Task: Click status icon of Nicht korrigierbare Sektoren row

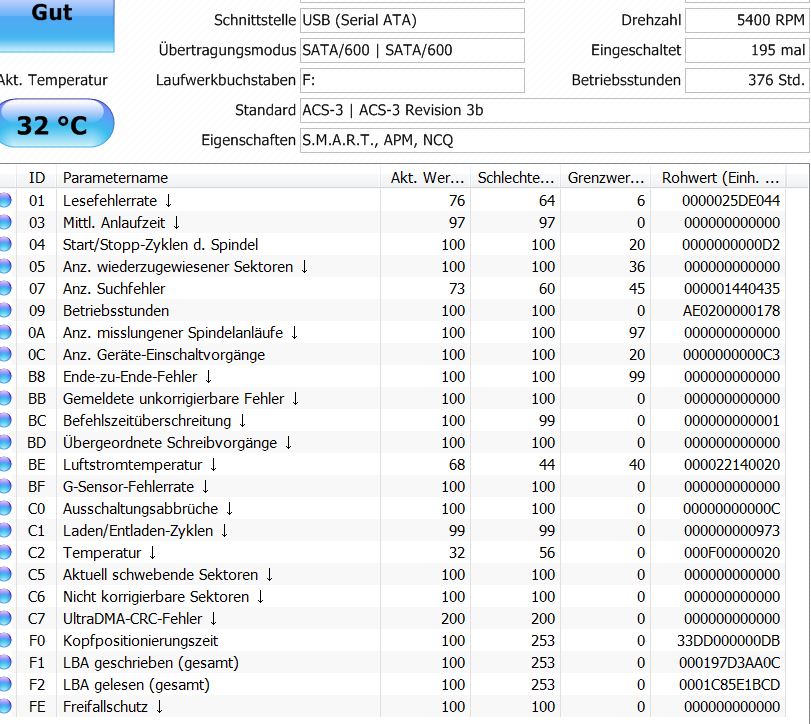Action: pos(5,596)
